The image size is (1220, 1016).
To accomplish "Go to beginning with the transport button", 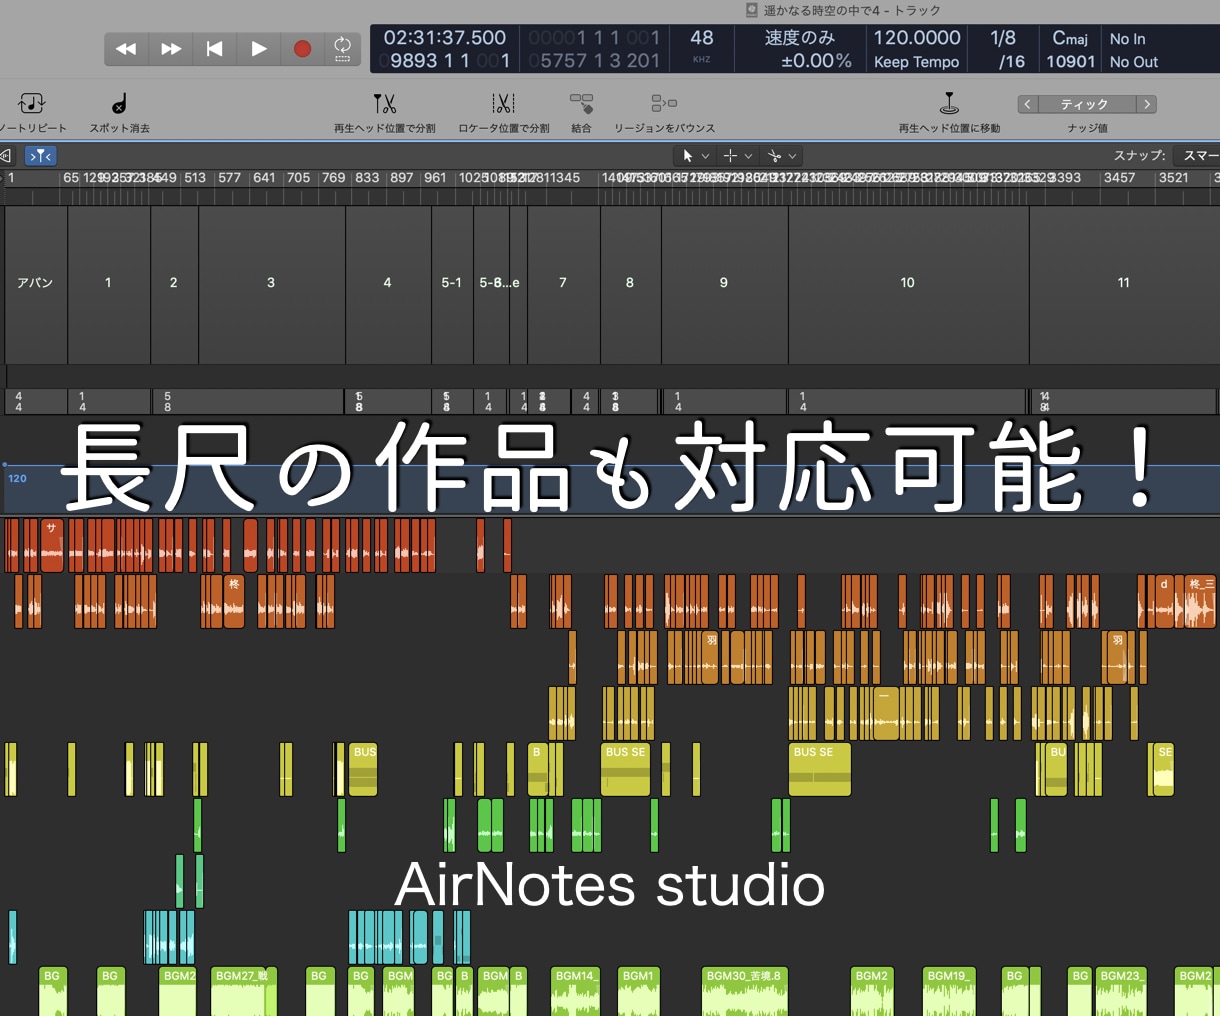I will pos(214,49).
